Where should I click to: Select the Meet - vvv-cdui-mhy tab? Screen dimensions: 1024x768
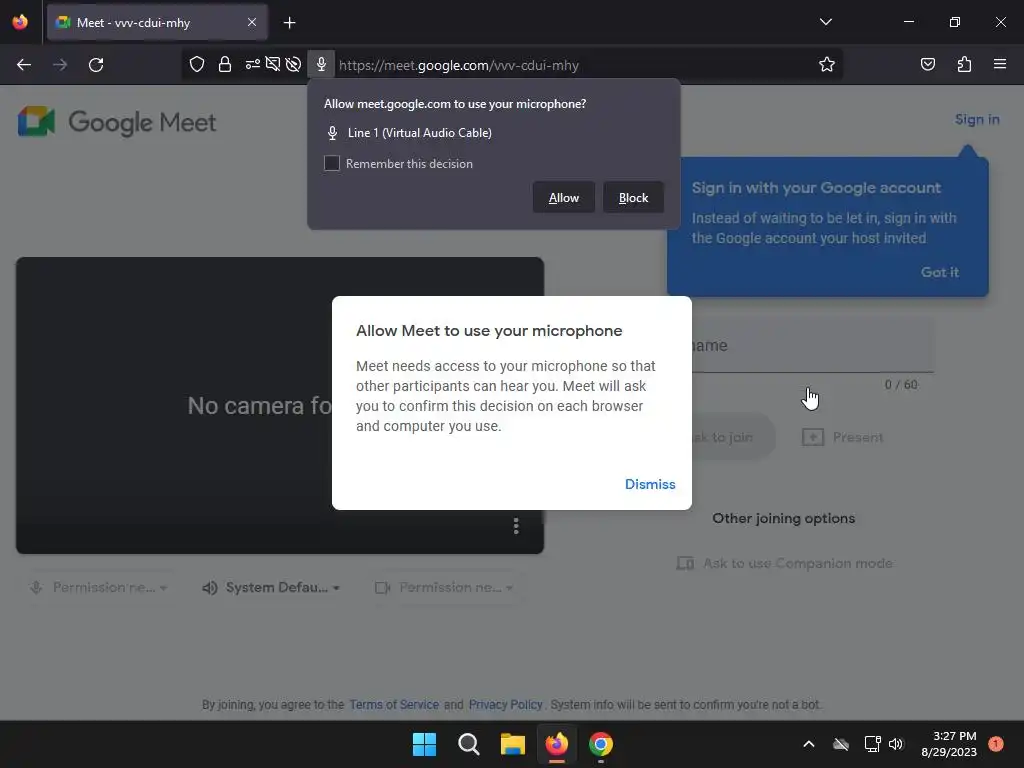coord(157,22)
